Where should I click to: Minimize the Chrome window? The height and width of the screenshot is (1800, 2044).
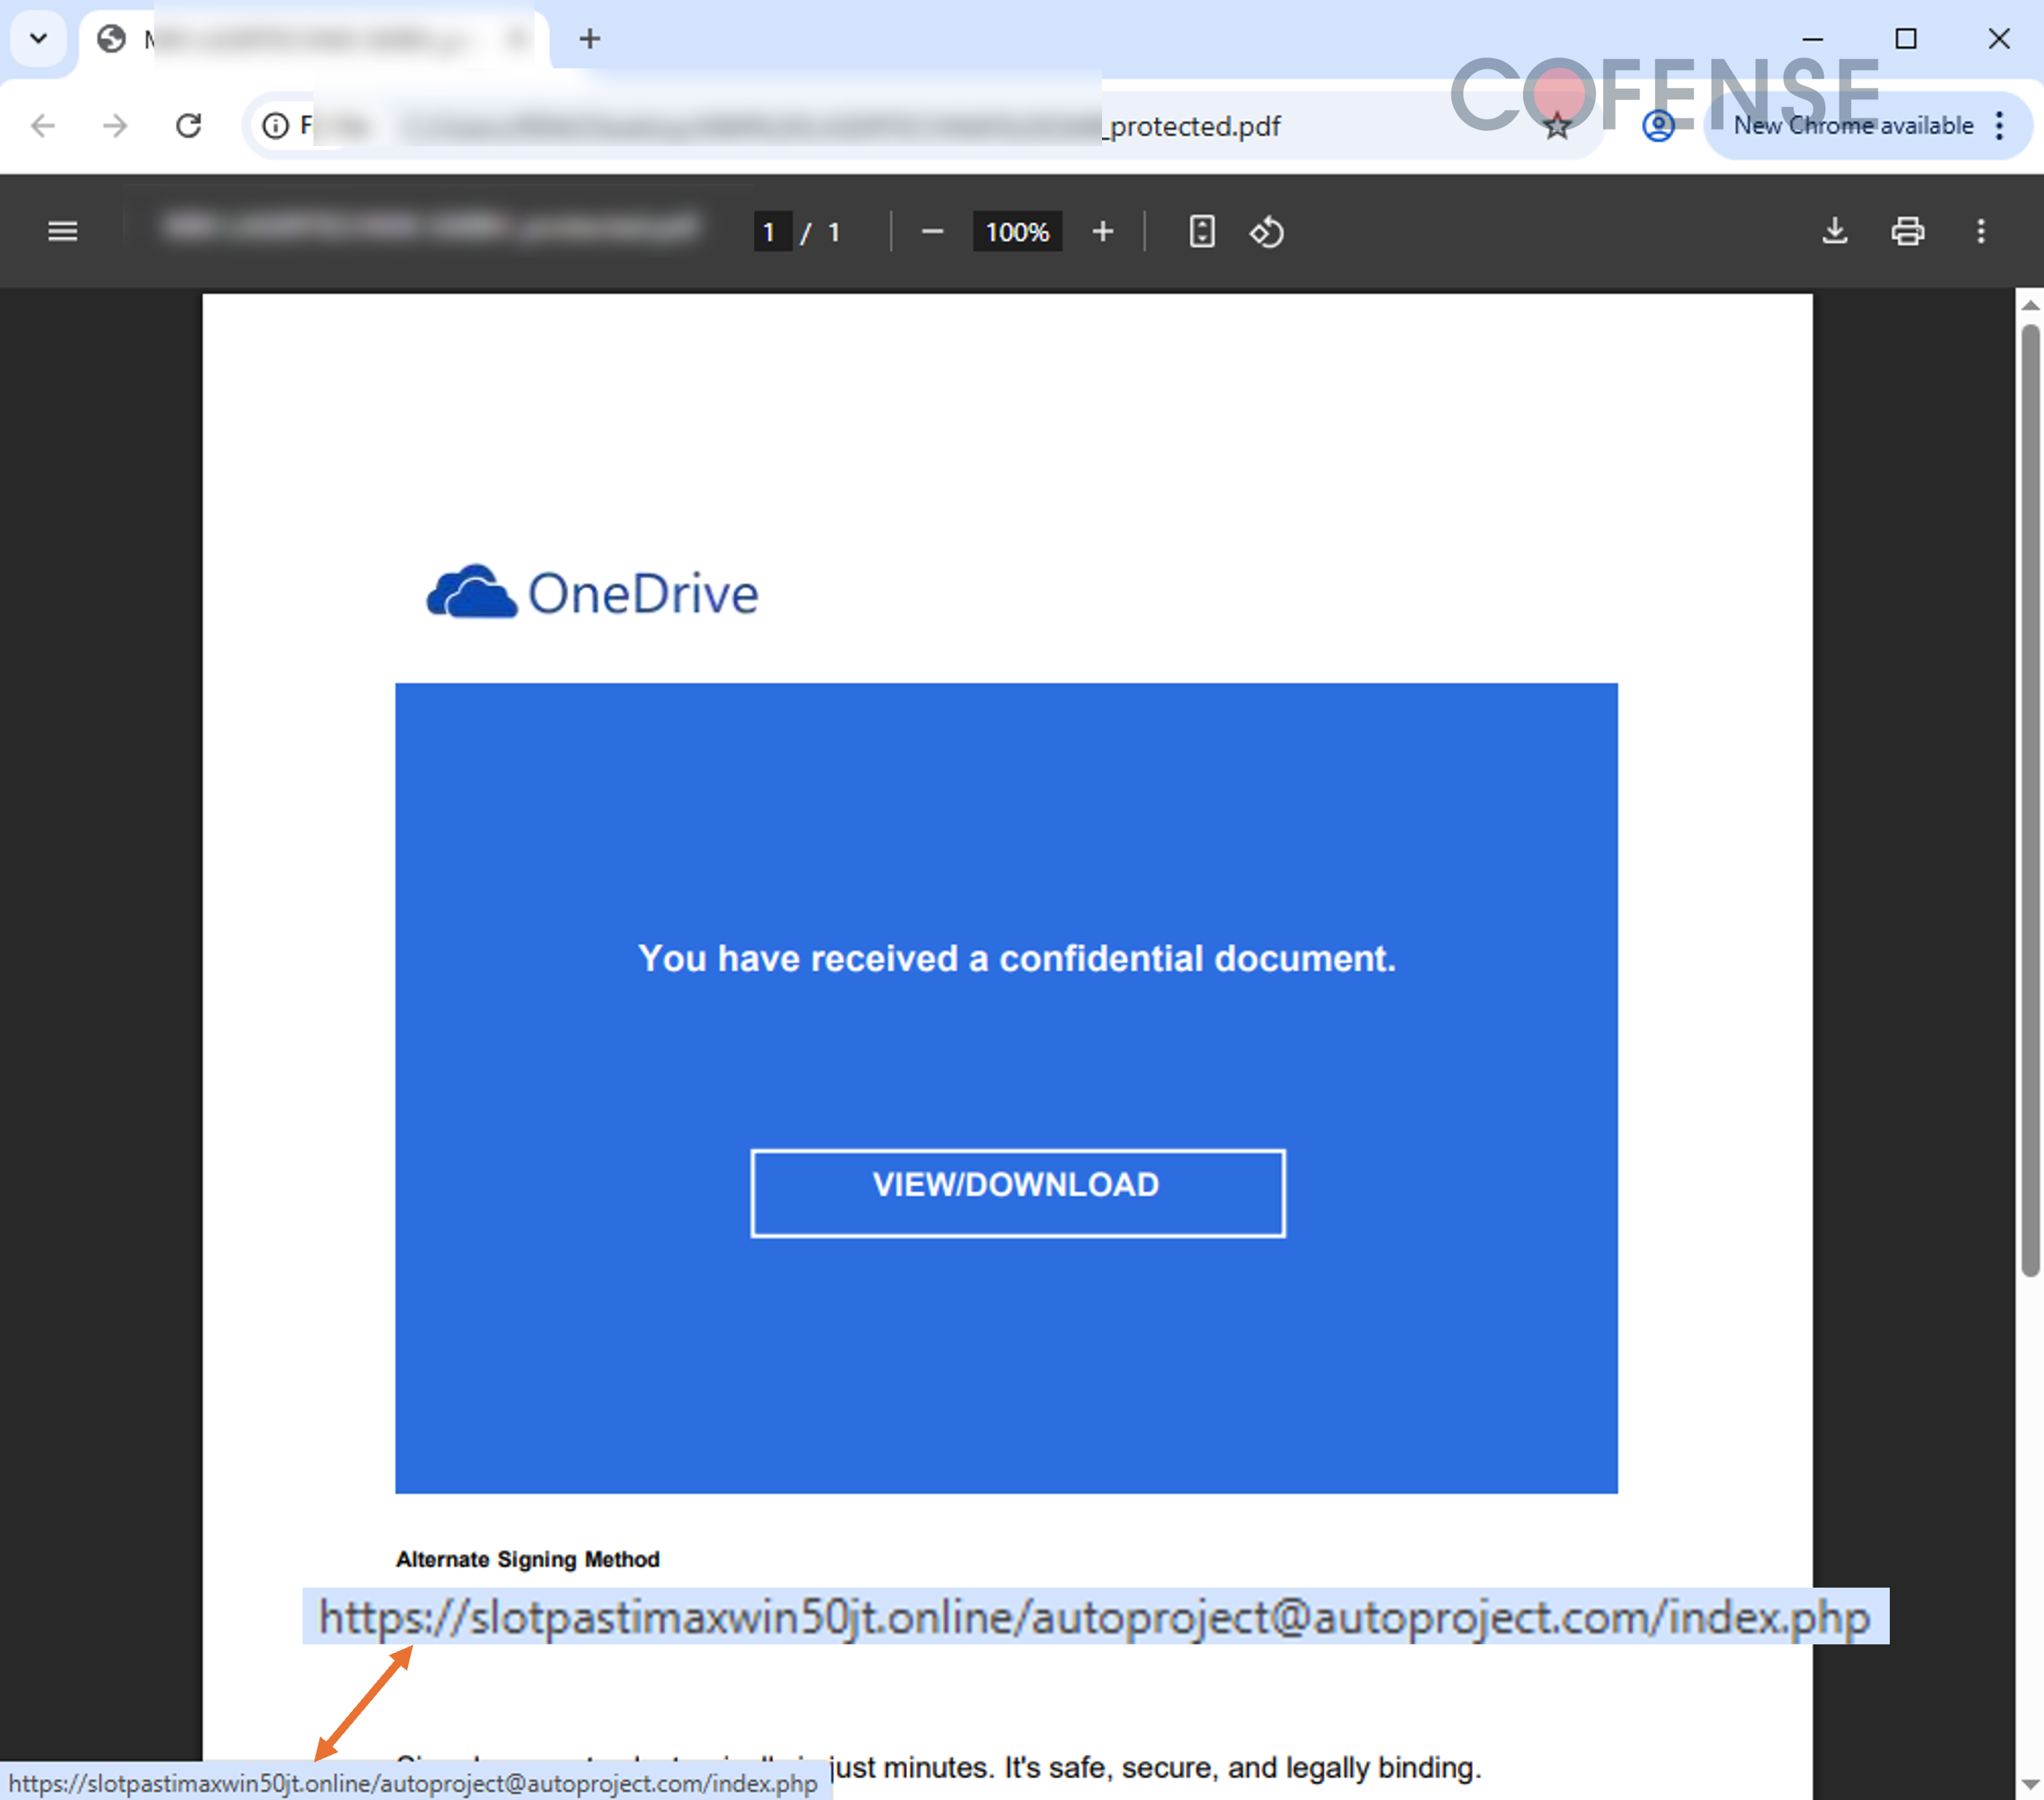tap(1813, 39)
